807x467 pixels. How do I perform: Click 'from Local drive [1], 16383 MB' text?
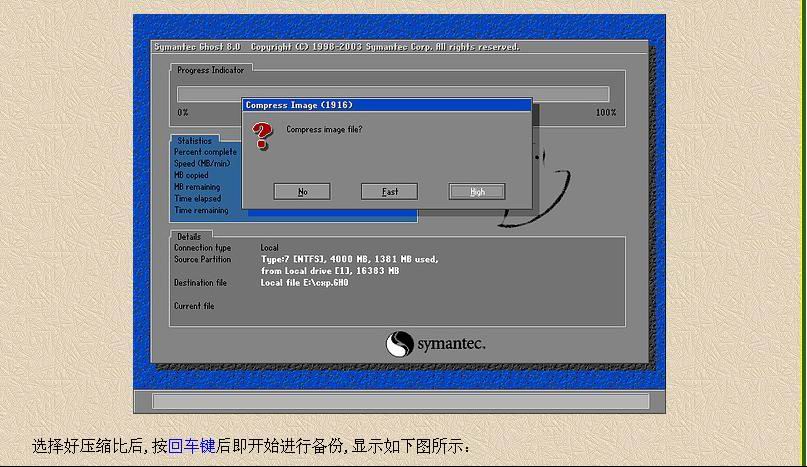point(330,271)
